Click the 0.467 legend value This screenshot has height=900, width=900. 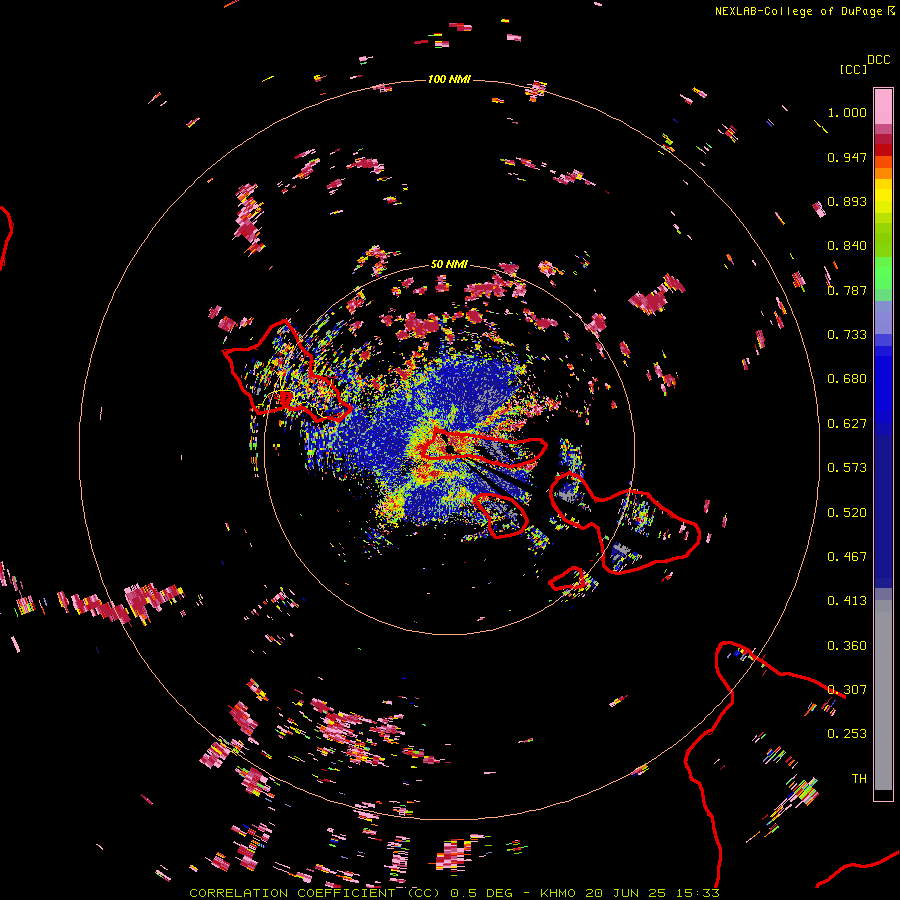847,557
